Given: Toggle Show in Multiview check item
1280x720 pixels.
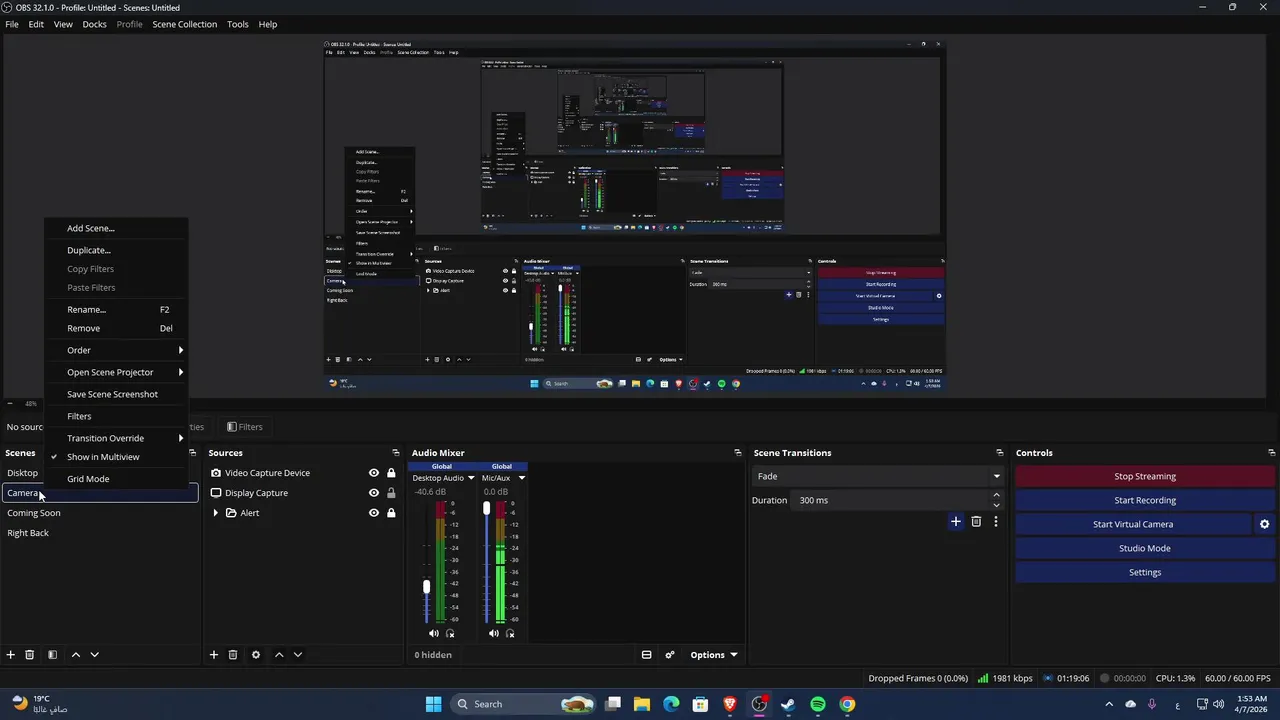Looking at the screenshot, I should (116, 457).
